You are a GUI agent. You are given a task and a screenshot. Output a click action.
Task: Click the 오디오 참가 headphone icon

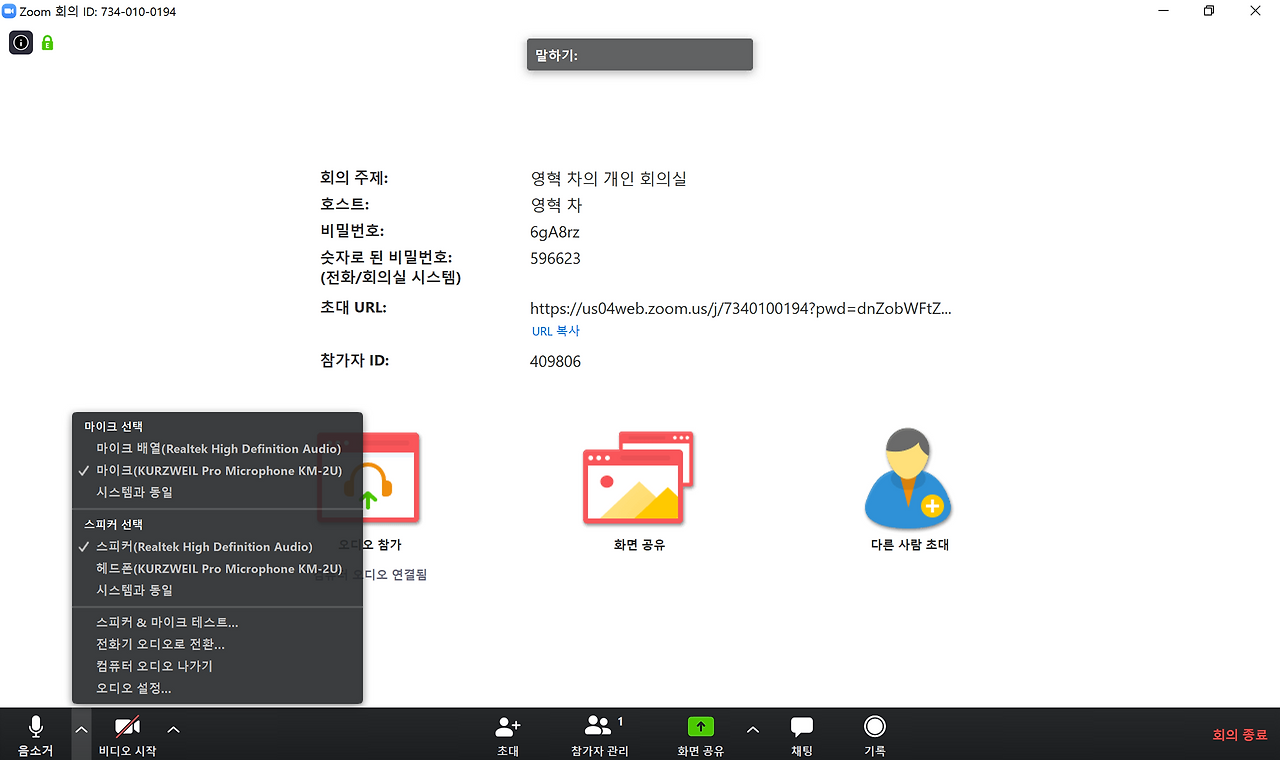369,478
